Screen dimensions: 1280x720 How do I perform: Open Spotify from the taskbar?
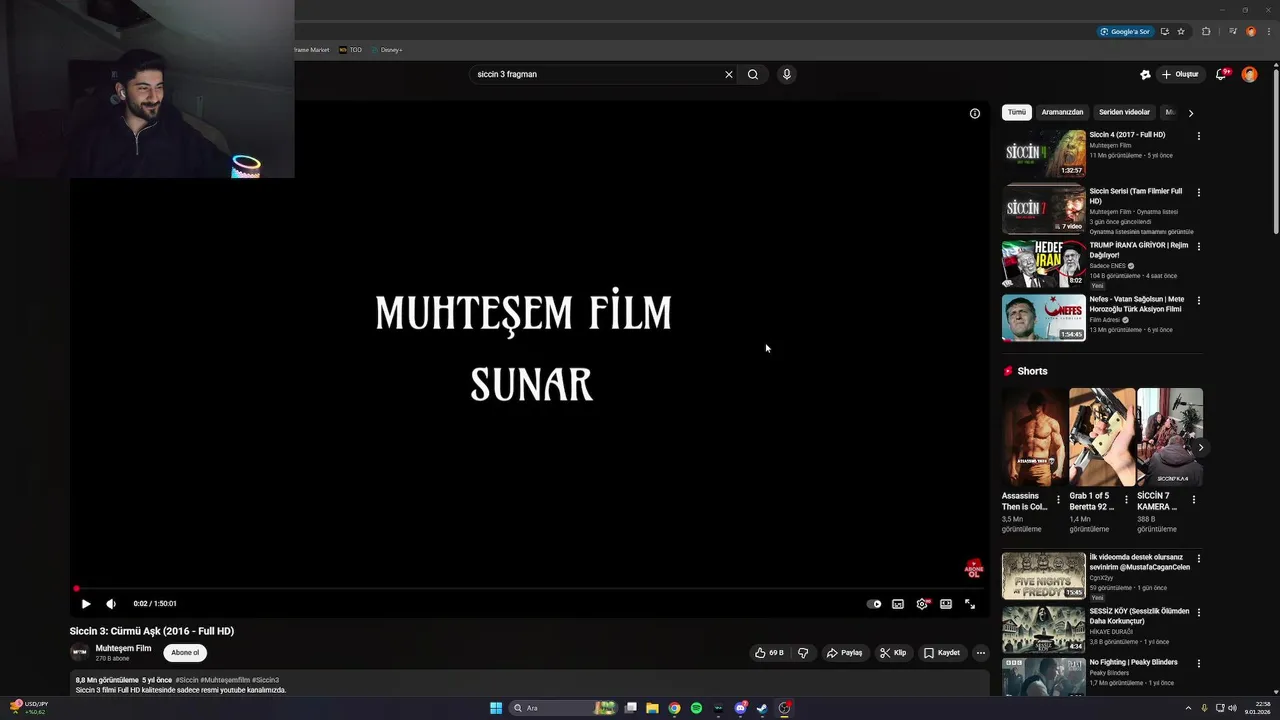tap(696, 708)
